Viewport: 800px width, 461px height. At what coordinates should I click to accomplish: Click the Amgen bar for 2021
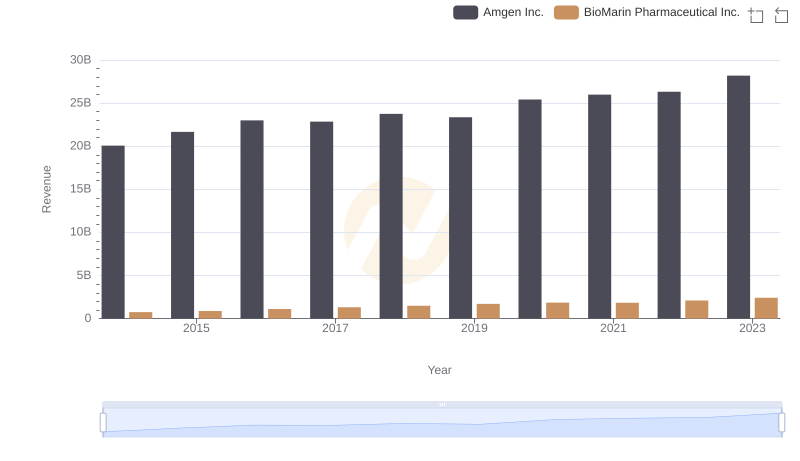[599, 207]
